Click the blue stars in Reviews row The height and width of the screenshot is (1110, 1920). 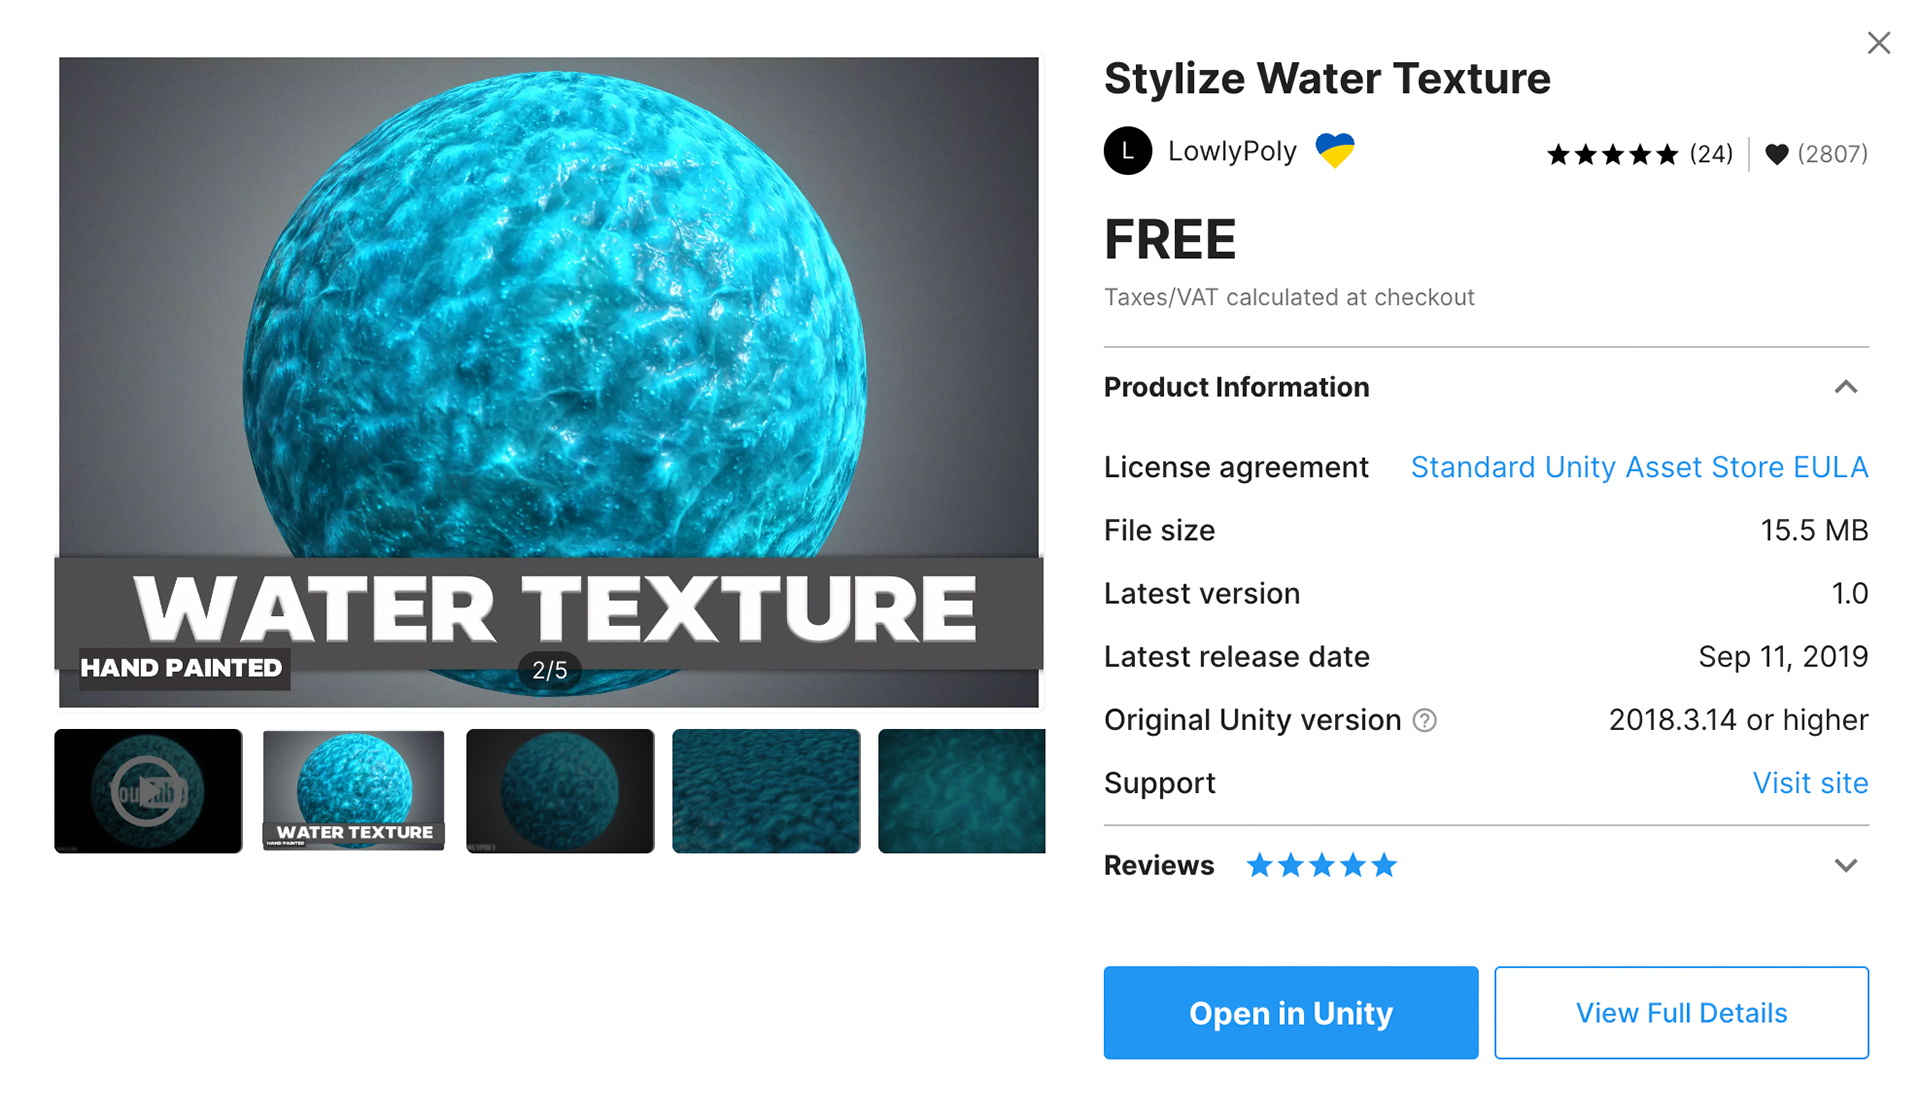[1321, 865]
